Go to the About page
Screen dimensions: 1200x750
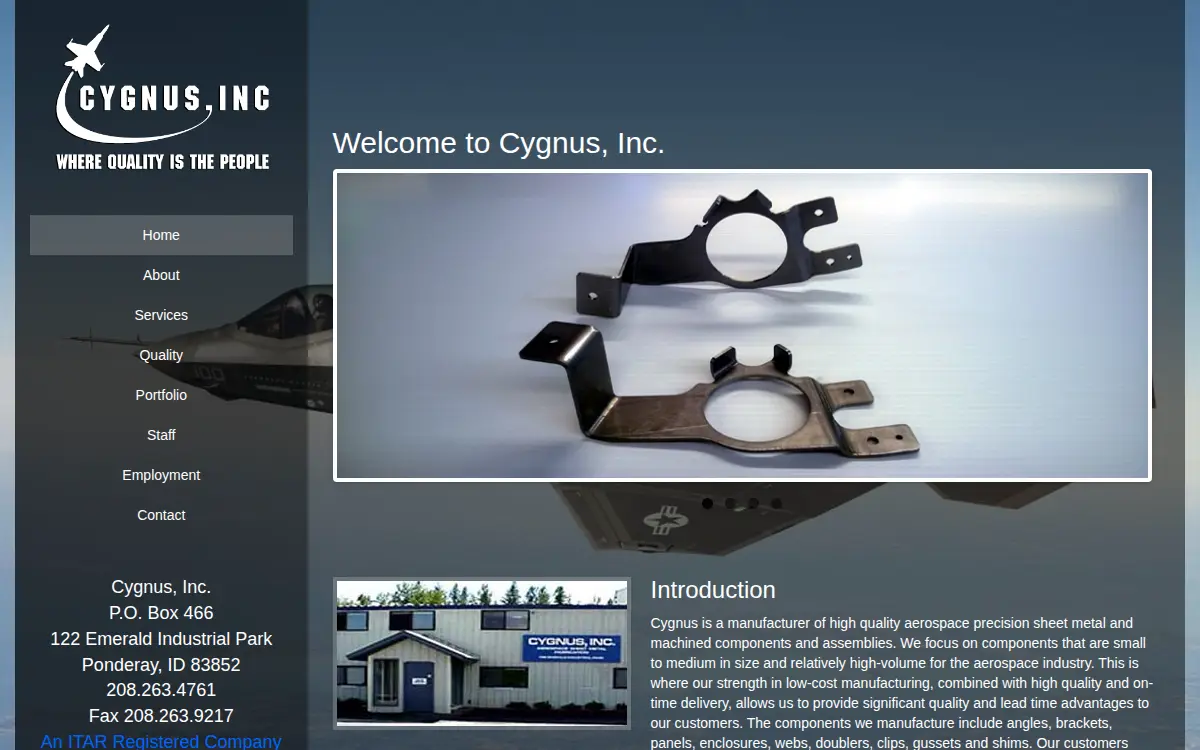click(161, 275)
